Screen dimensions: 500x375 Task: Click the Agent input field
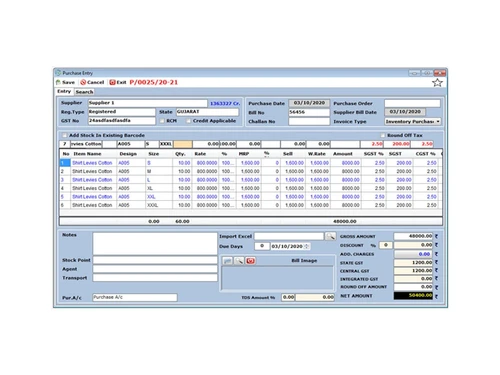pyautogui.click(x=155, y=269)
